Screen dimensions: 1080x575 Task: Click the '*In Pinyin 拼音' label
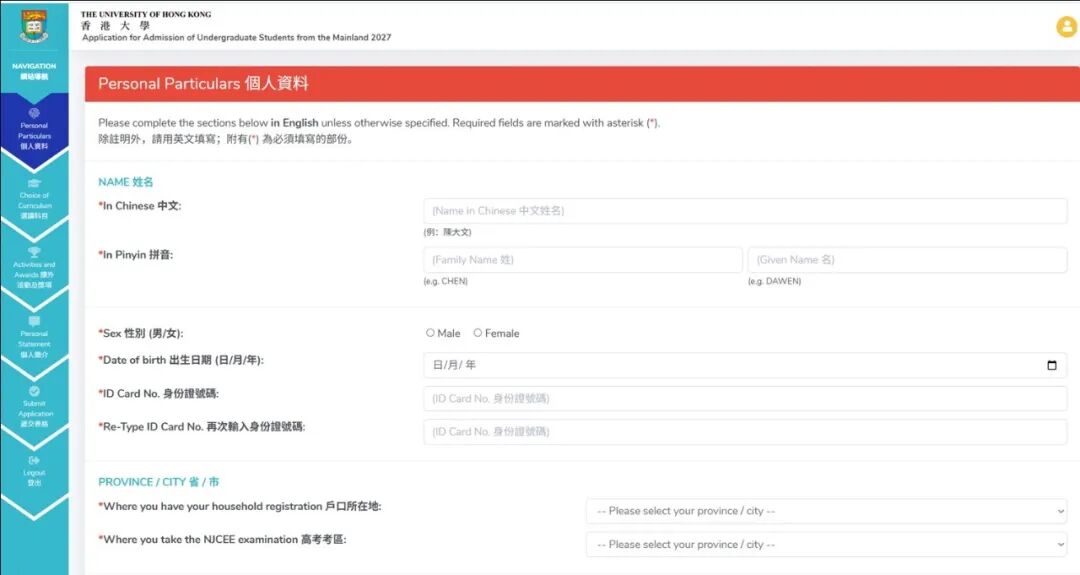coord(136,255)
